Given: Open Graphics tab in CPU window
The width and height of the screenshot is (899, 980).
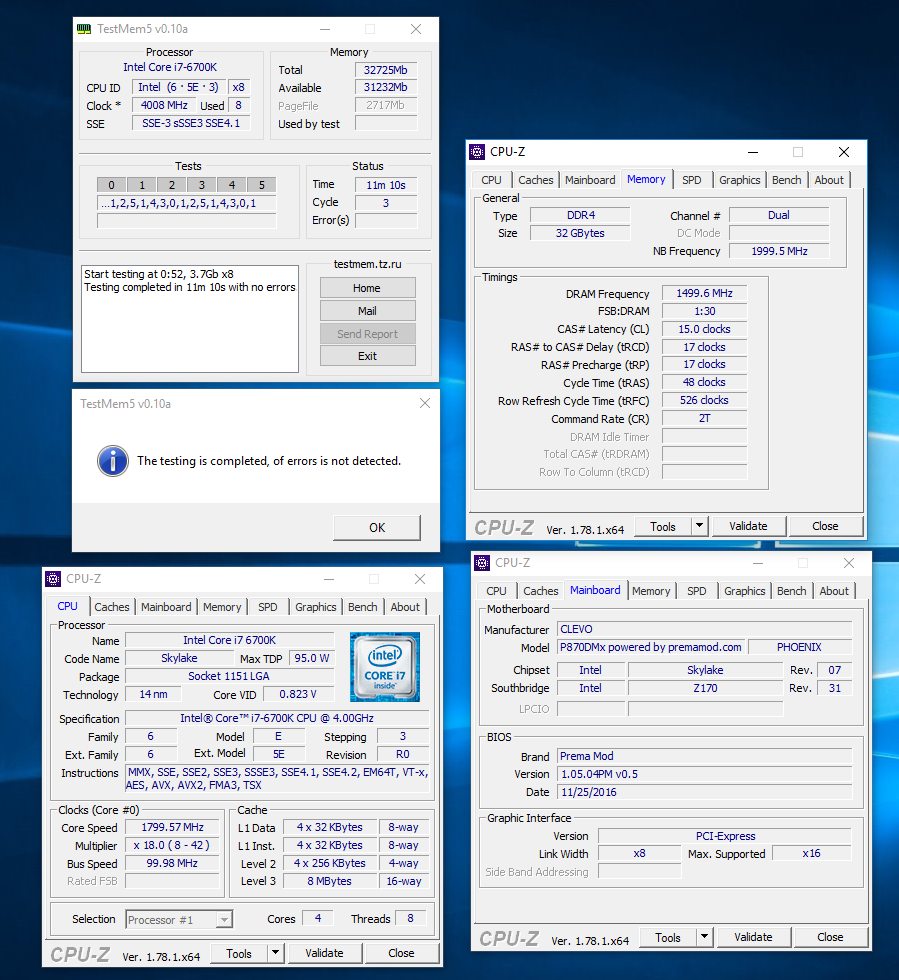Looking at the screenshot, I should click(x=316, y=607).
